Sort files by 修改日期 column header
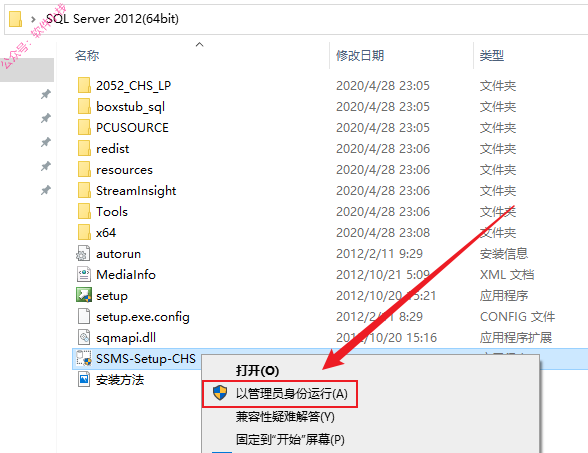Image resolution: width=588 pixels, height=453 pixels. point(360,56)
